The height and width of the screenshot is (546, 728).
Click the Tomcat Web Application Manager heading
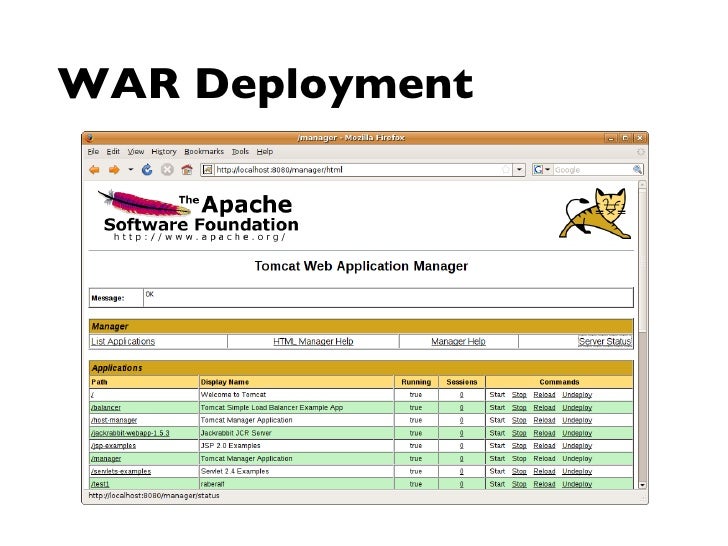click(361, 266)
